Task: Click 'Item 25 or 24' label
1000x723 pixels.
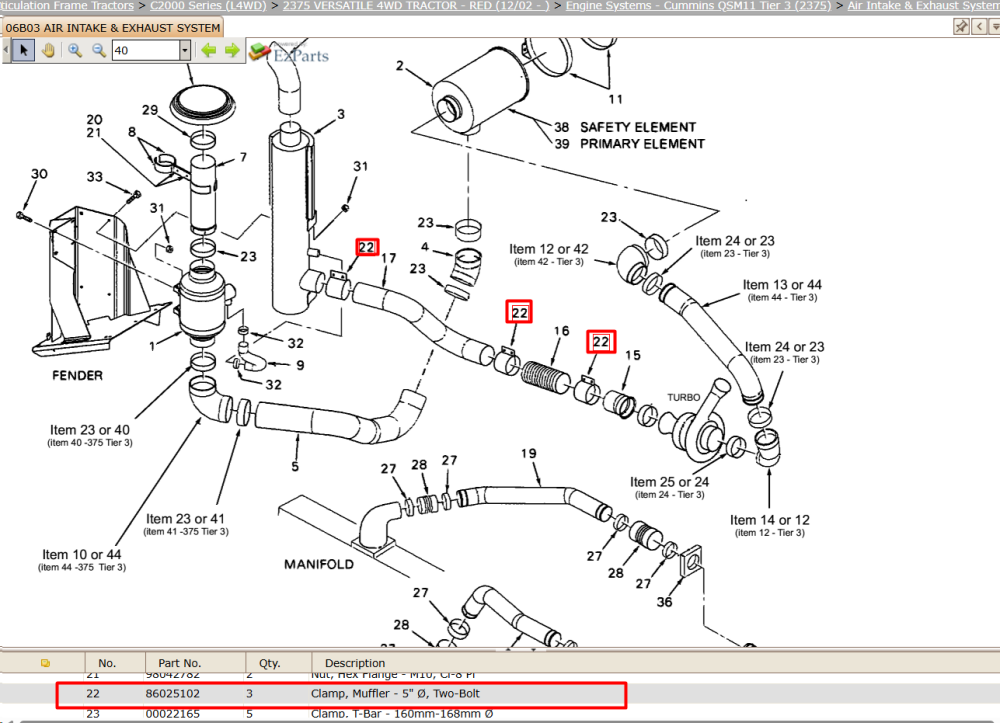Action: [670, 482]
